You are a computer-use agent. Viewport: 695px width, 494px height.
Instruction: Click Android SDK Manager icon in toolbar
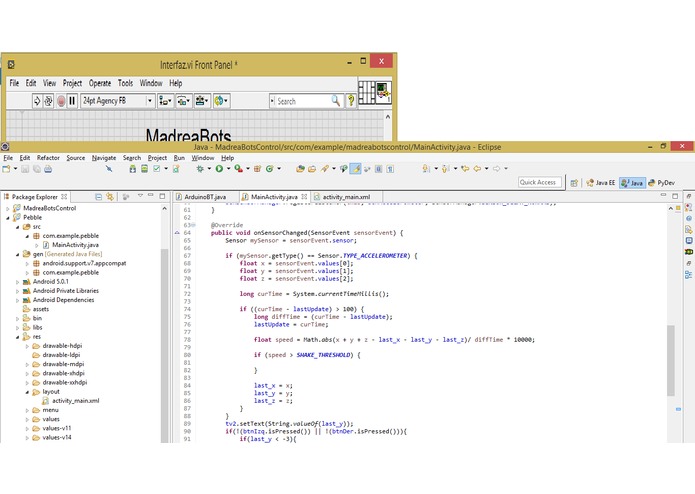pyautogui.click(x=133, y=169)
